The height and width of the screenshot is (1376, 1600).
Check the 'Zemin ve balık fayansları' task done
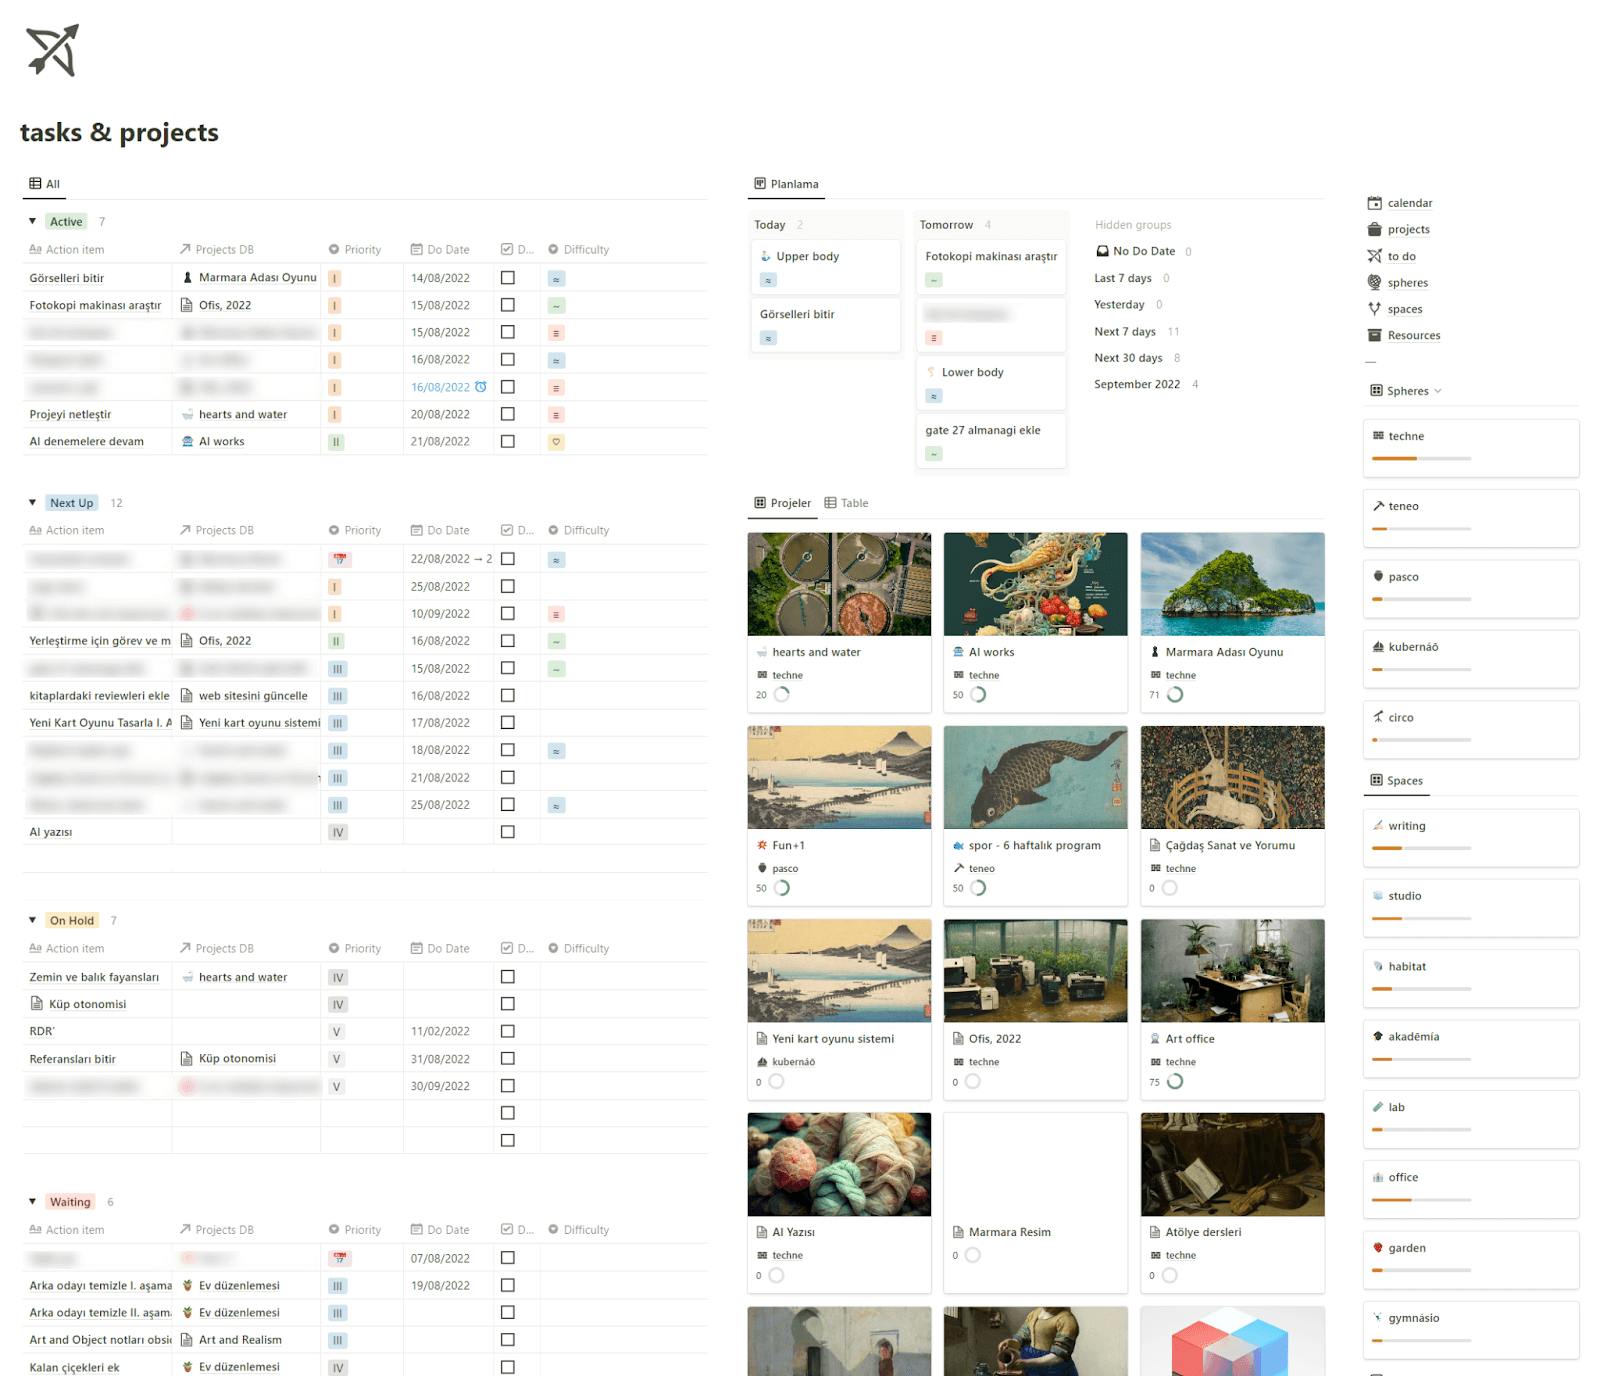(x=508, y=977)
